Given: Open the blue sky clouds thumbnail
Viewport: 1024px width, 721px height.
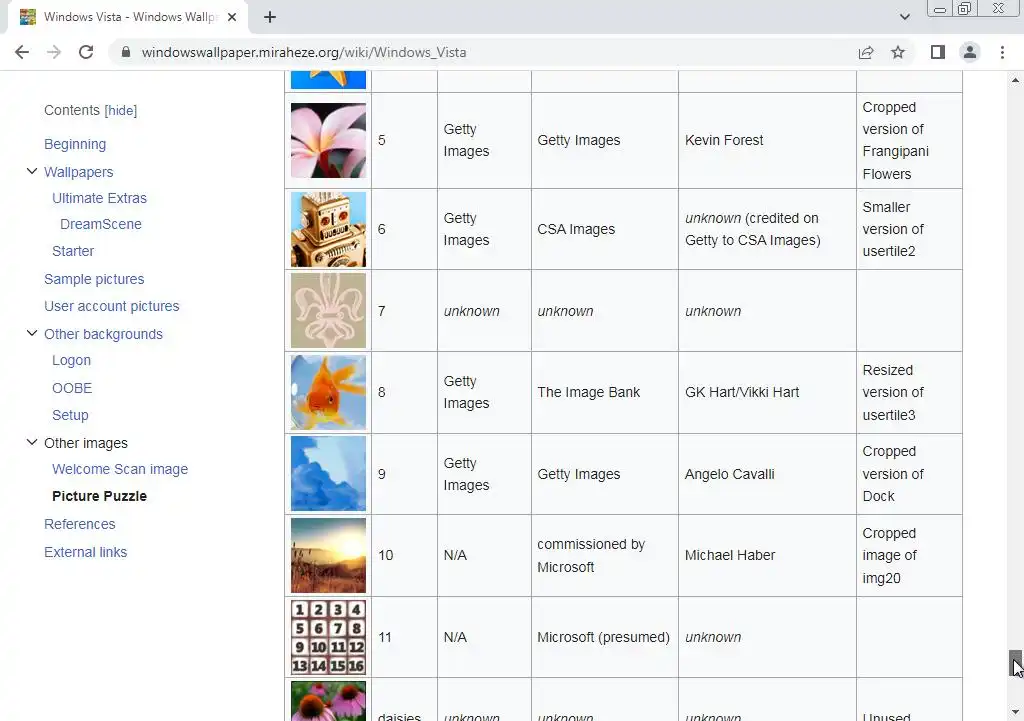Looking at the screenshot, I should pyautogui.click(x=328, y=474).
